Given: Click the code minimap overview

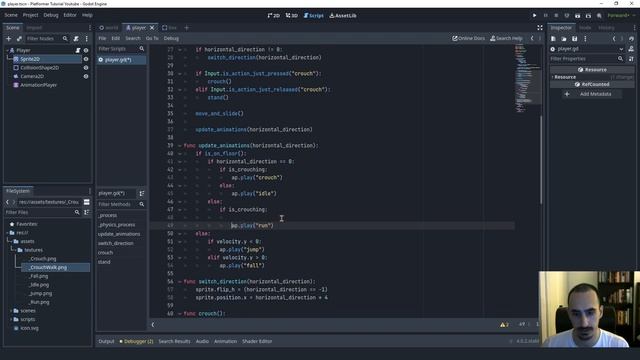Looking at the screenshot, I should [x=527, y=78].
